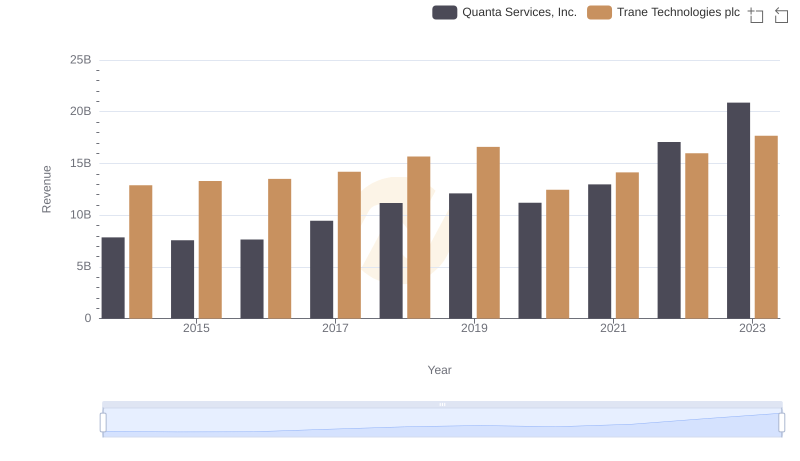Click the 2017 Trane Technologies bar
Viewport: 800px width, 461px height.
click(x=349, y=245)
